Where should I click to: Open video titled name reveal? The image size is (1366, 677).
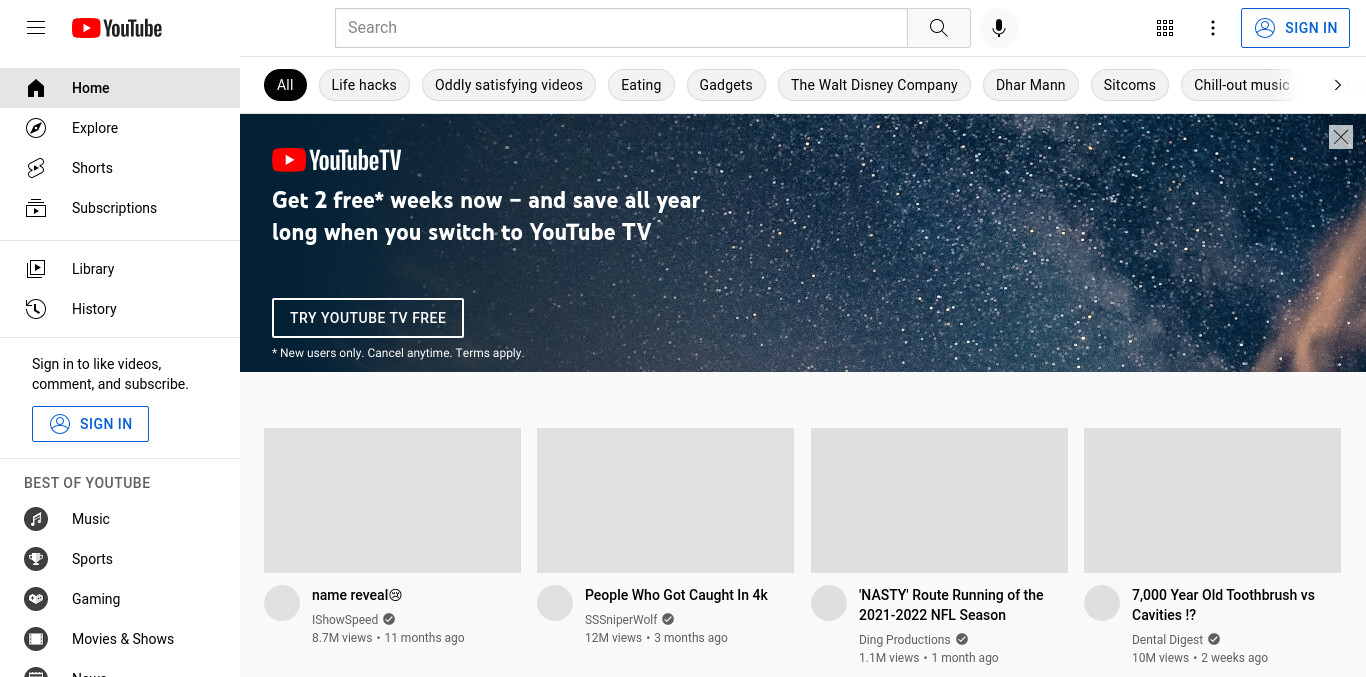click(357, 595)
